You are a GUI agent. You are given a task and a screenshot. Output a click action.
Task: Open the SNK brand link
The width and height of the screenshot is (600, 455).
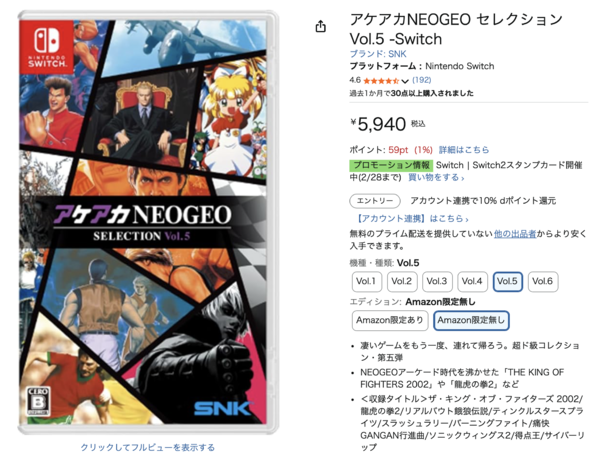[378, 54]
